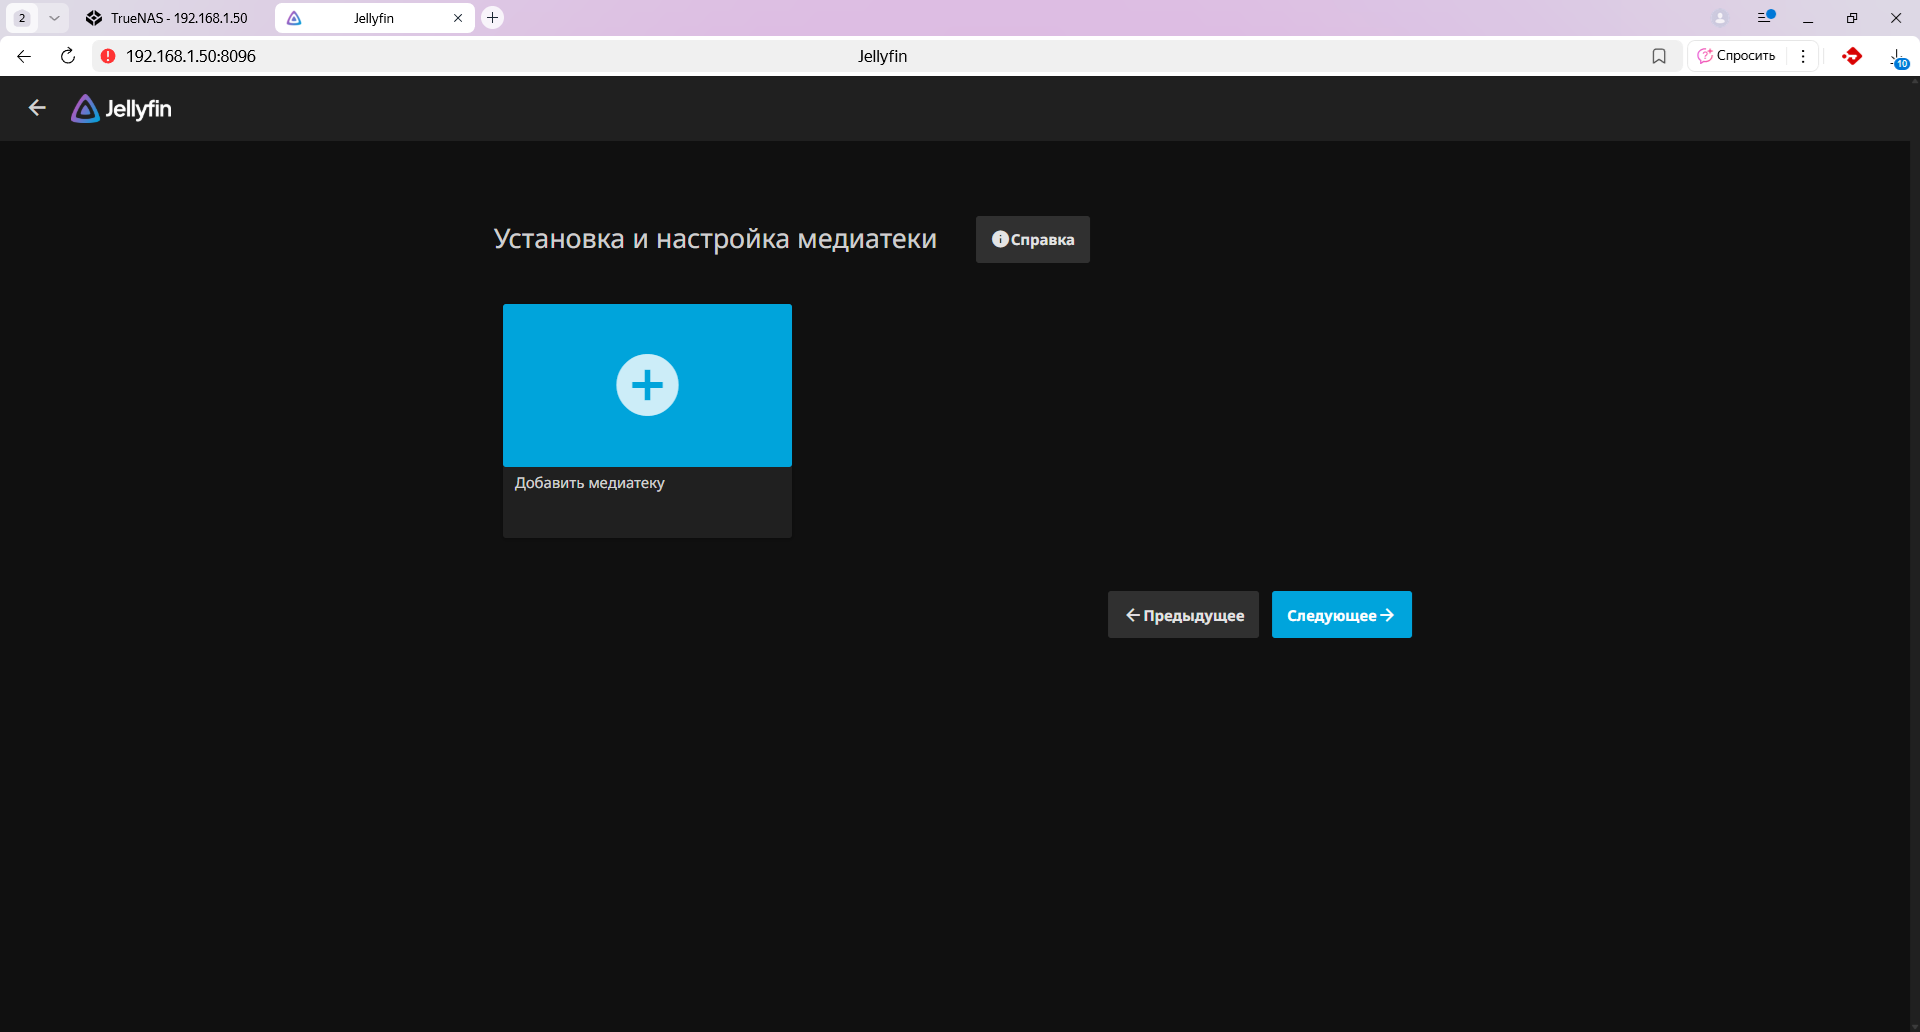Image resolution: width=1920 pixels, height=1032 pixels.
Task: Click the plus icon to add library
Action: click(647, 385)
